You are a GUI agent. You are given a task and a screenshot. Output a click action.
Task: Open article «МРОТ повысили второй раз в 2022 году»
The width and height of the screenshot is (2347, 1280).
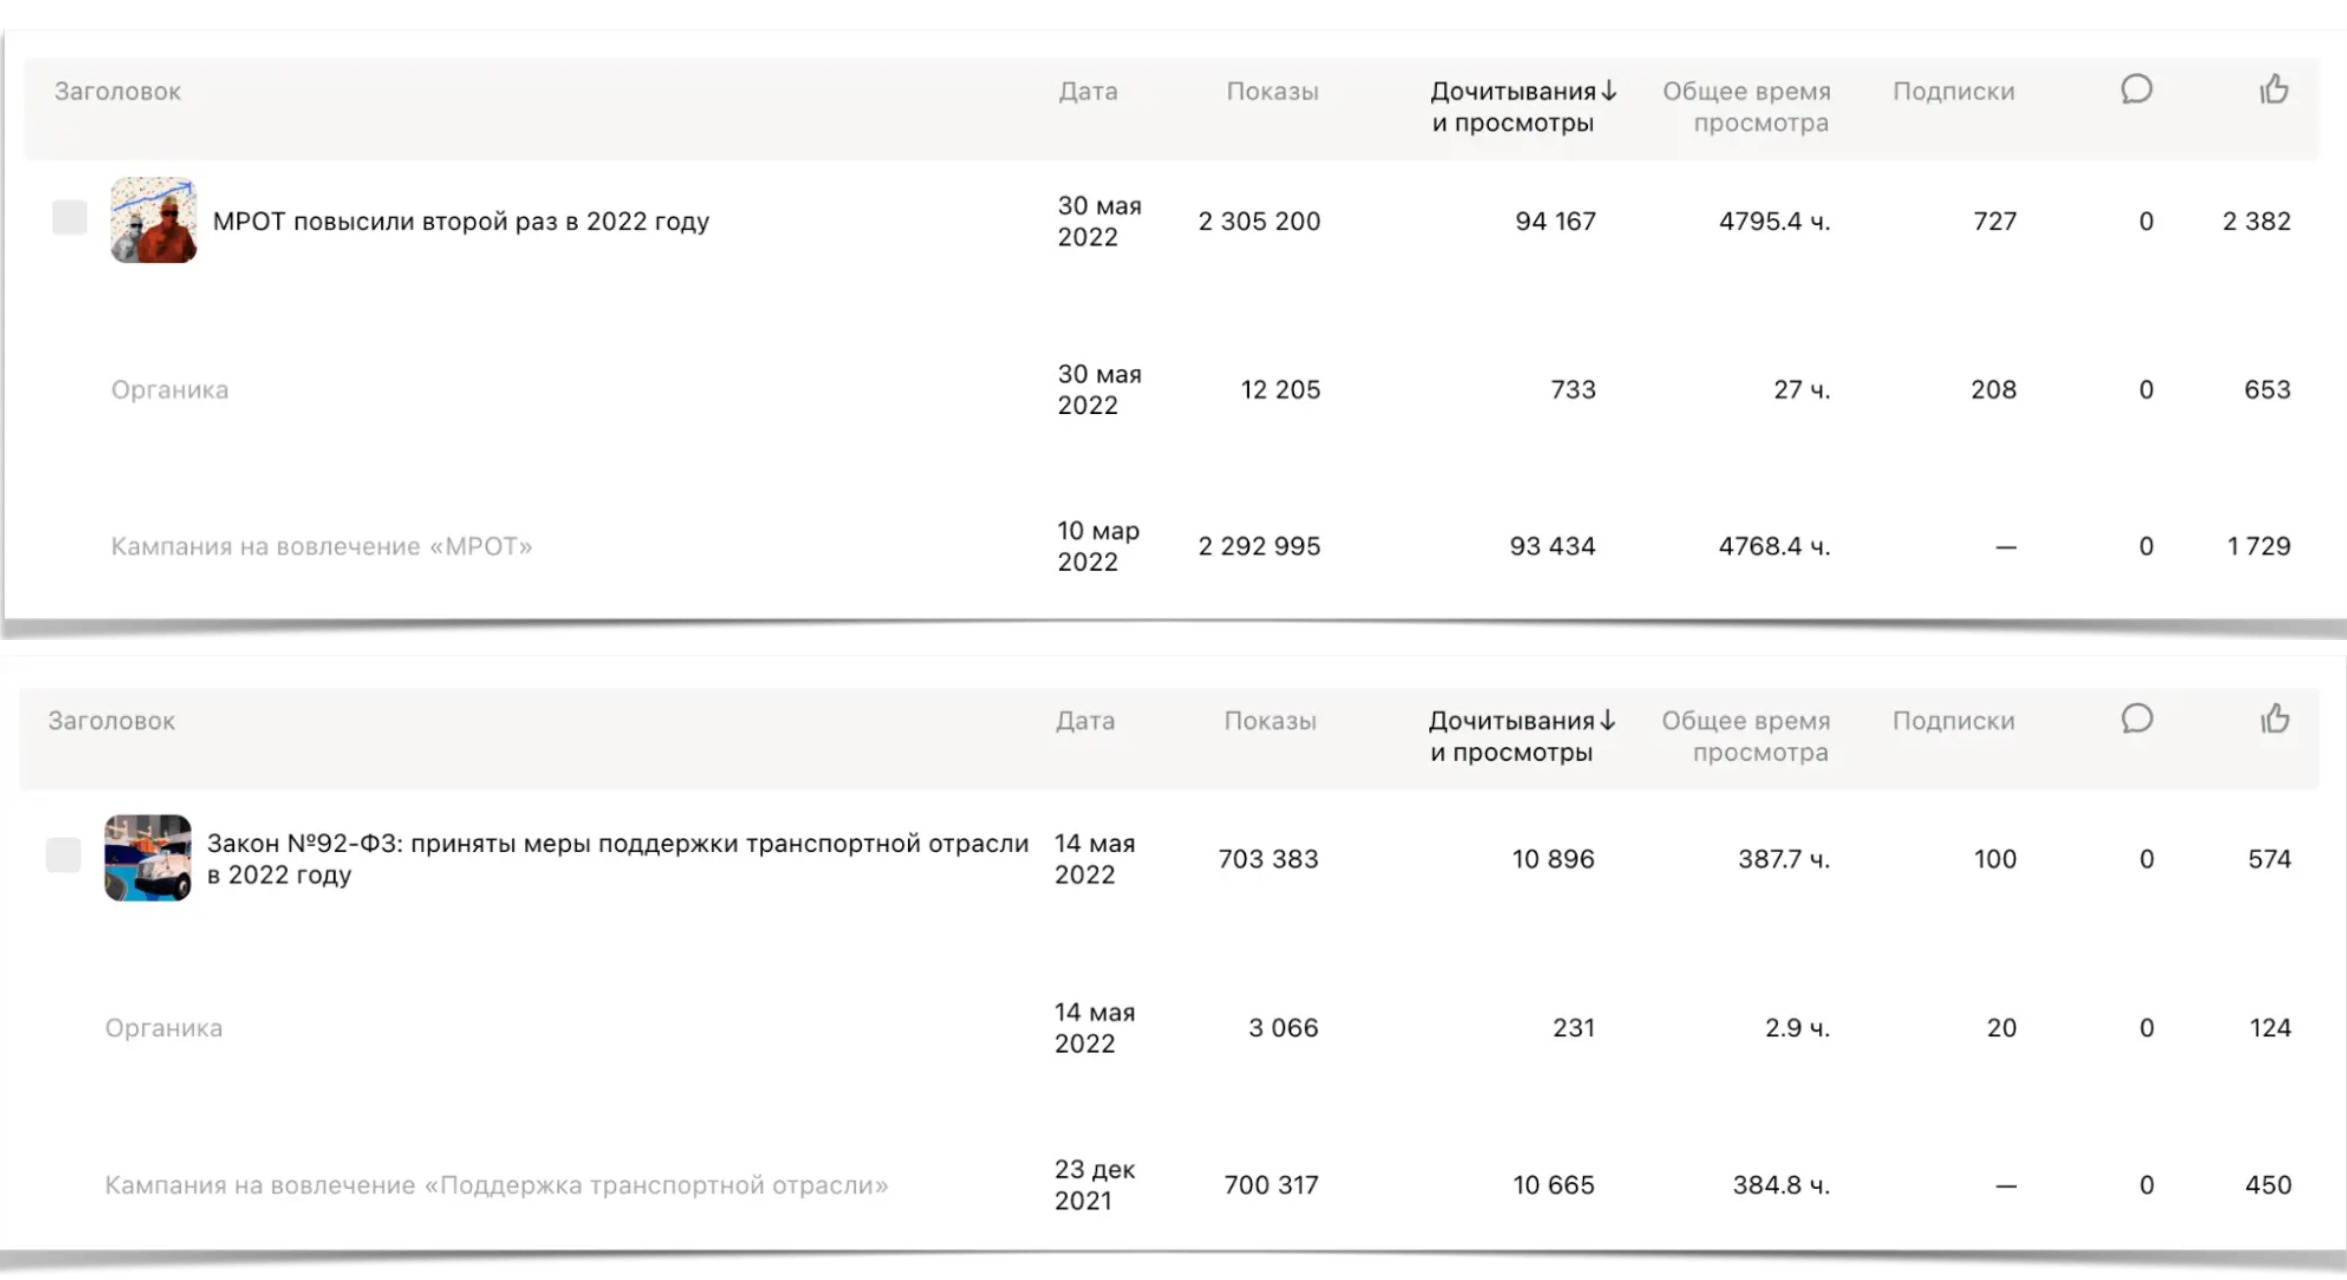coord(461,221)
